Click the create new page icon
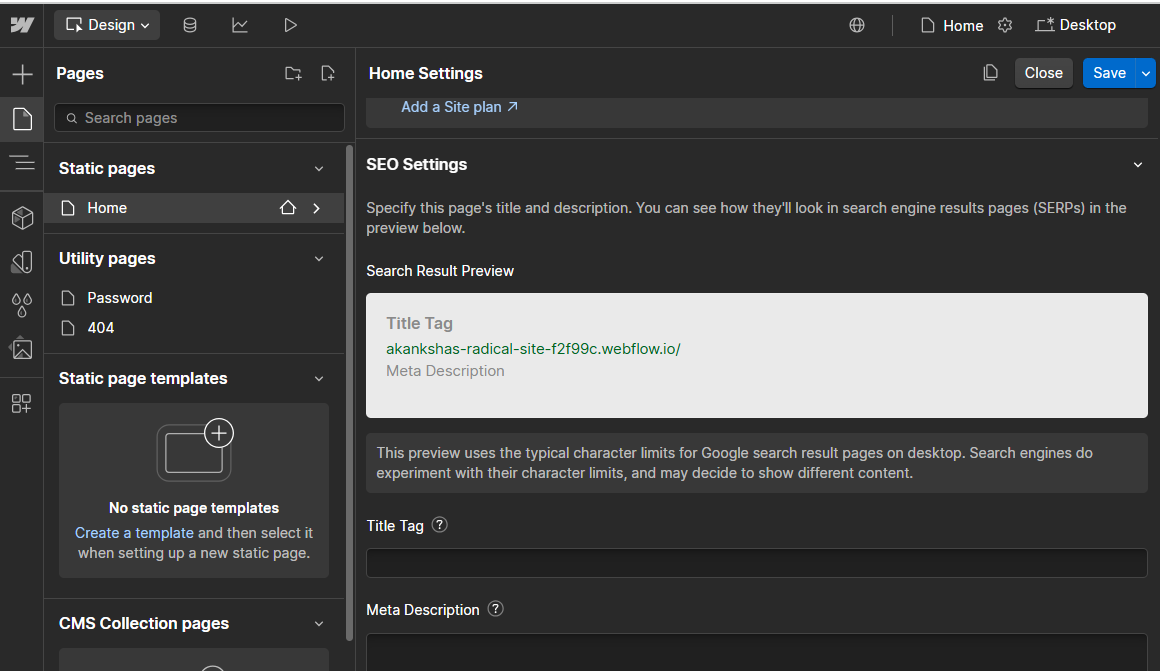 (327, 73)
